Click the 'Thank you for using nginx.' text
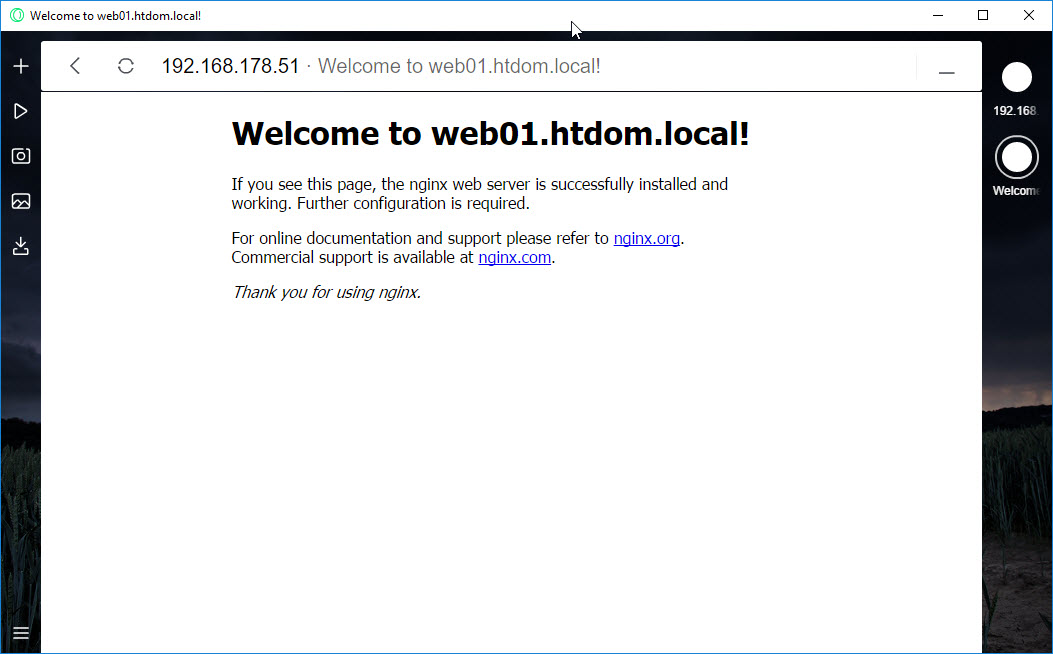1053x654 pixels. [x=326, y=292]
